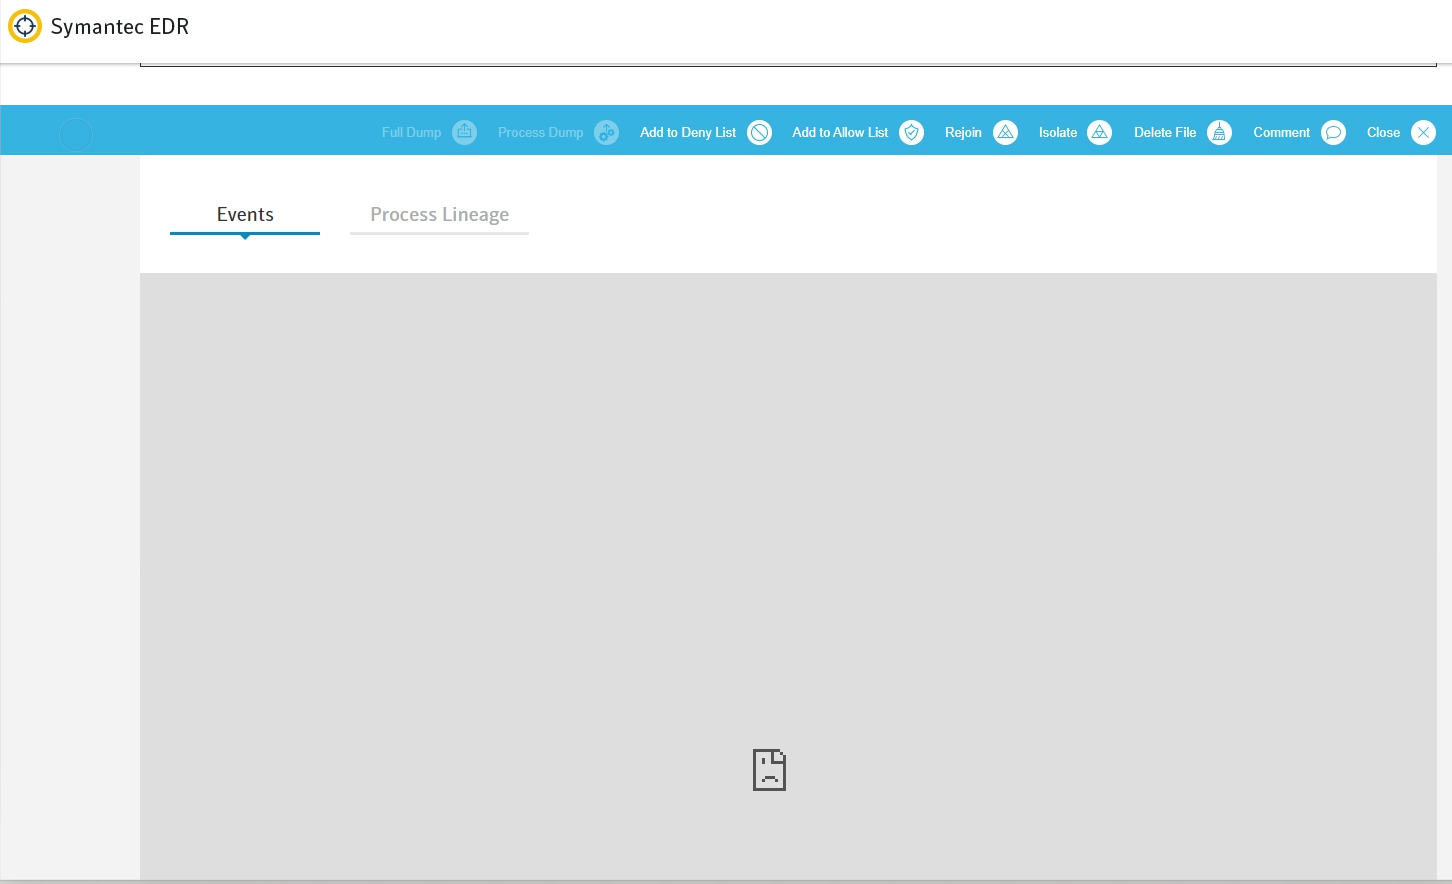Click the Full Dump label
This screenshot has height=884, width=1452.
click(411, 132)
